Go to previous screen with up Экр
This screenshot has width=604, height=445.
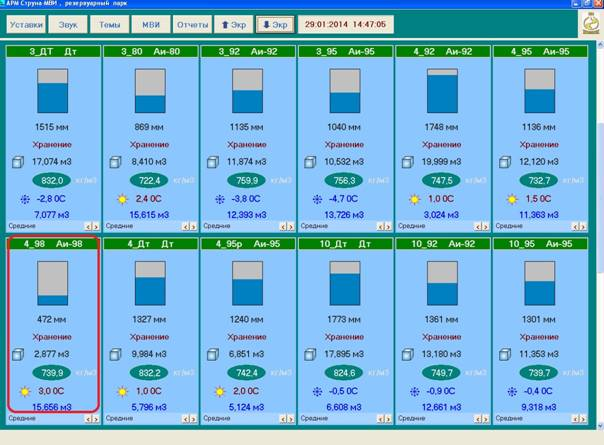[x=234, y=25]
